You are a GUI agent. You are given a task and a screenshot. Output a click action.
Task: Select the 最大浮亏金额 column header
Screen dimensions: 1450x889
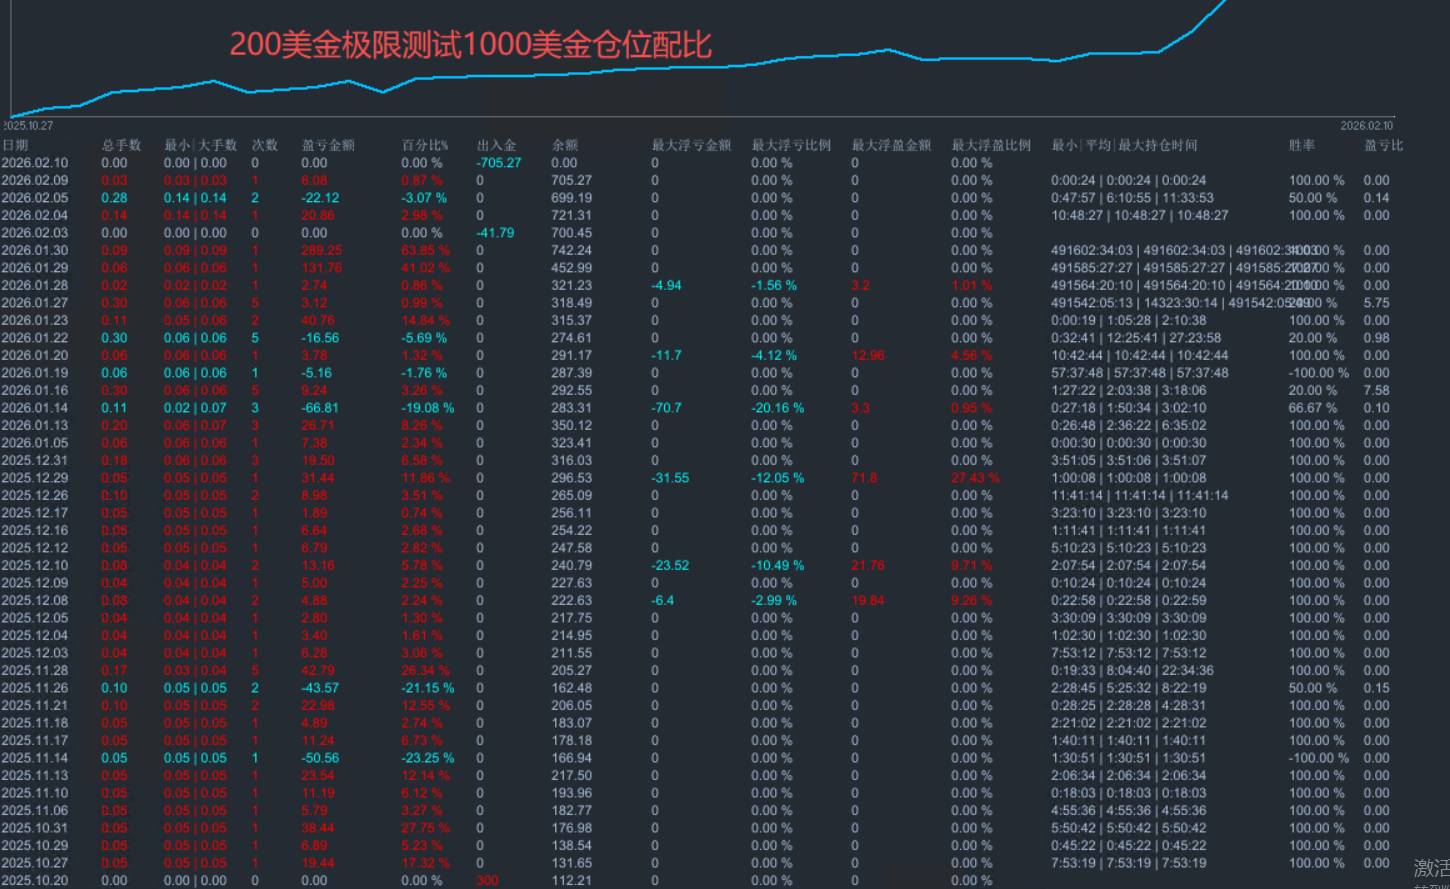(691, 145)
